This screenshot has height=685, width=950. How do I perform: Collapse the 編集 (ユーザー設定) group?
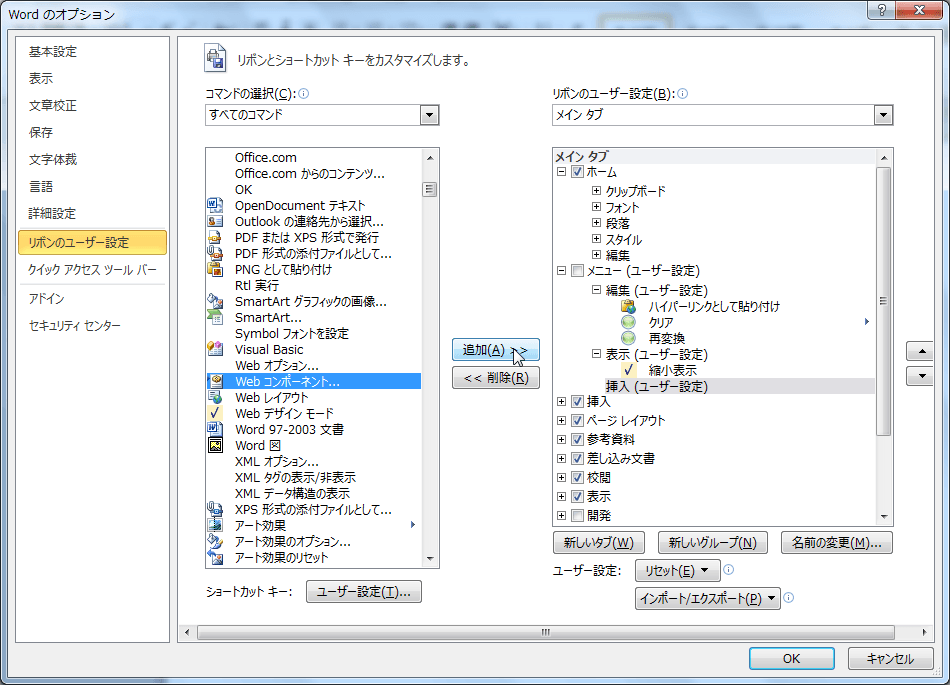(596, 290)
